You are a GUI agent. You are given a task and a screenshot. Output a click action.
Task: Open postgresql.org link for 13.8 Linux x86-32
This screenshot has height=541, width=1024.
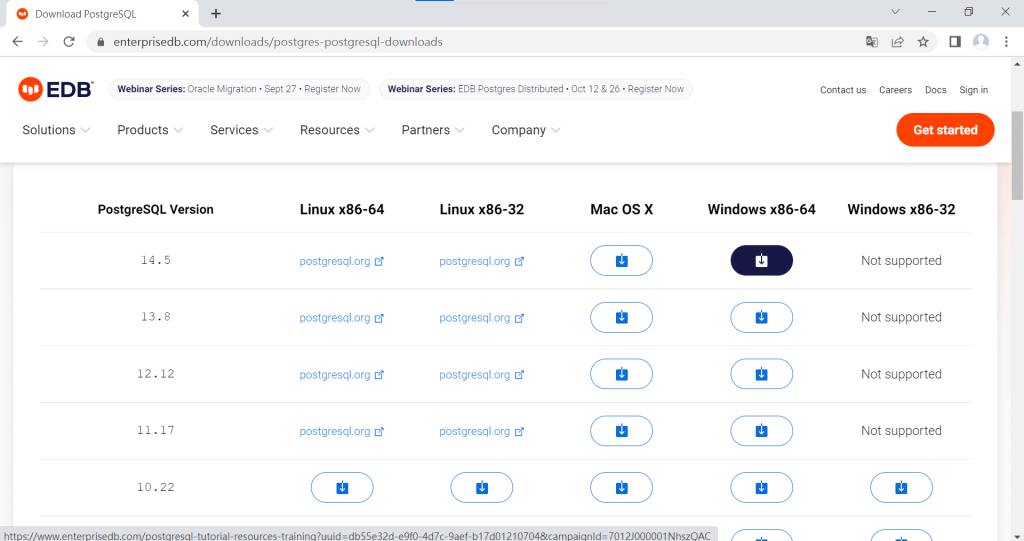481,318
